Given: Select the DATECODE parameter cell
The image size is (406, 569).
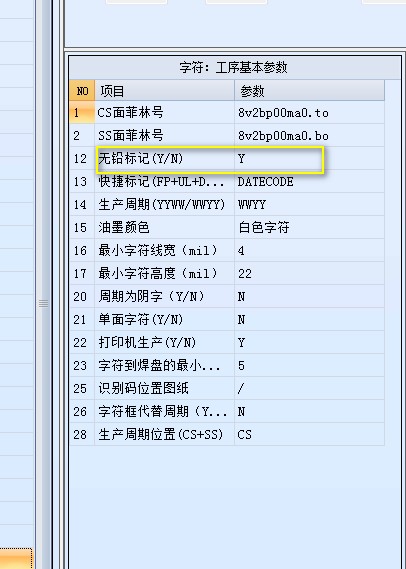Looking at the screenshot, I should [x=309, y=181].
